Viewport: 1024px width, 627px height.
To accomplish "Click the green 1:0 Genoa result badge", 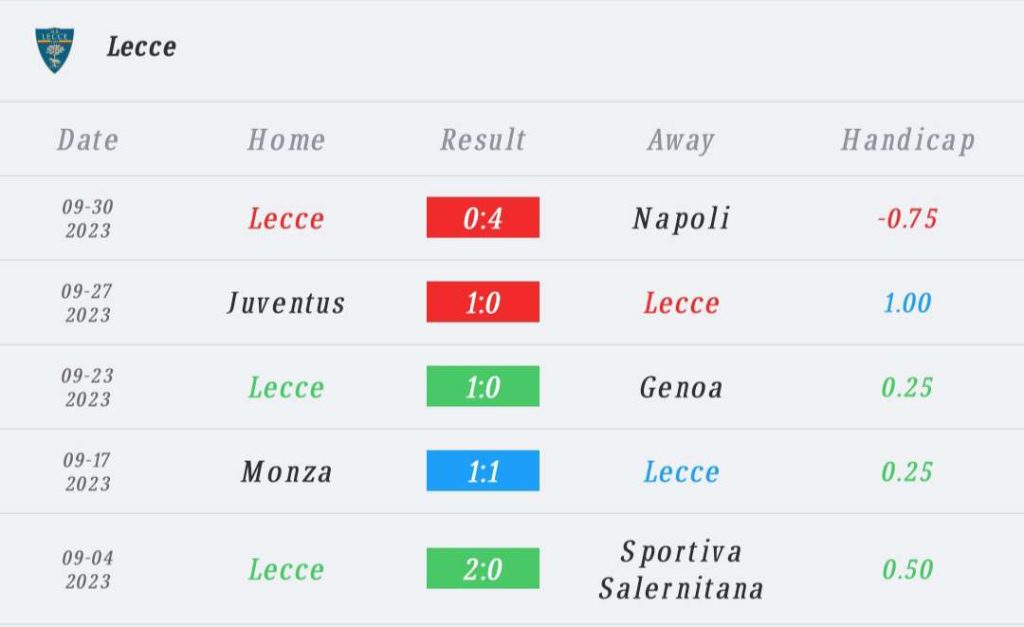I will point(483,386).
